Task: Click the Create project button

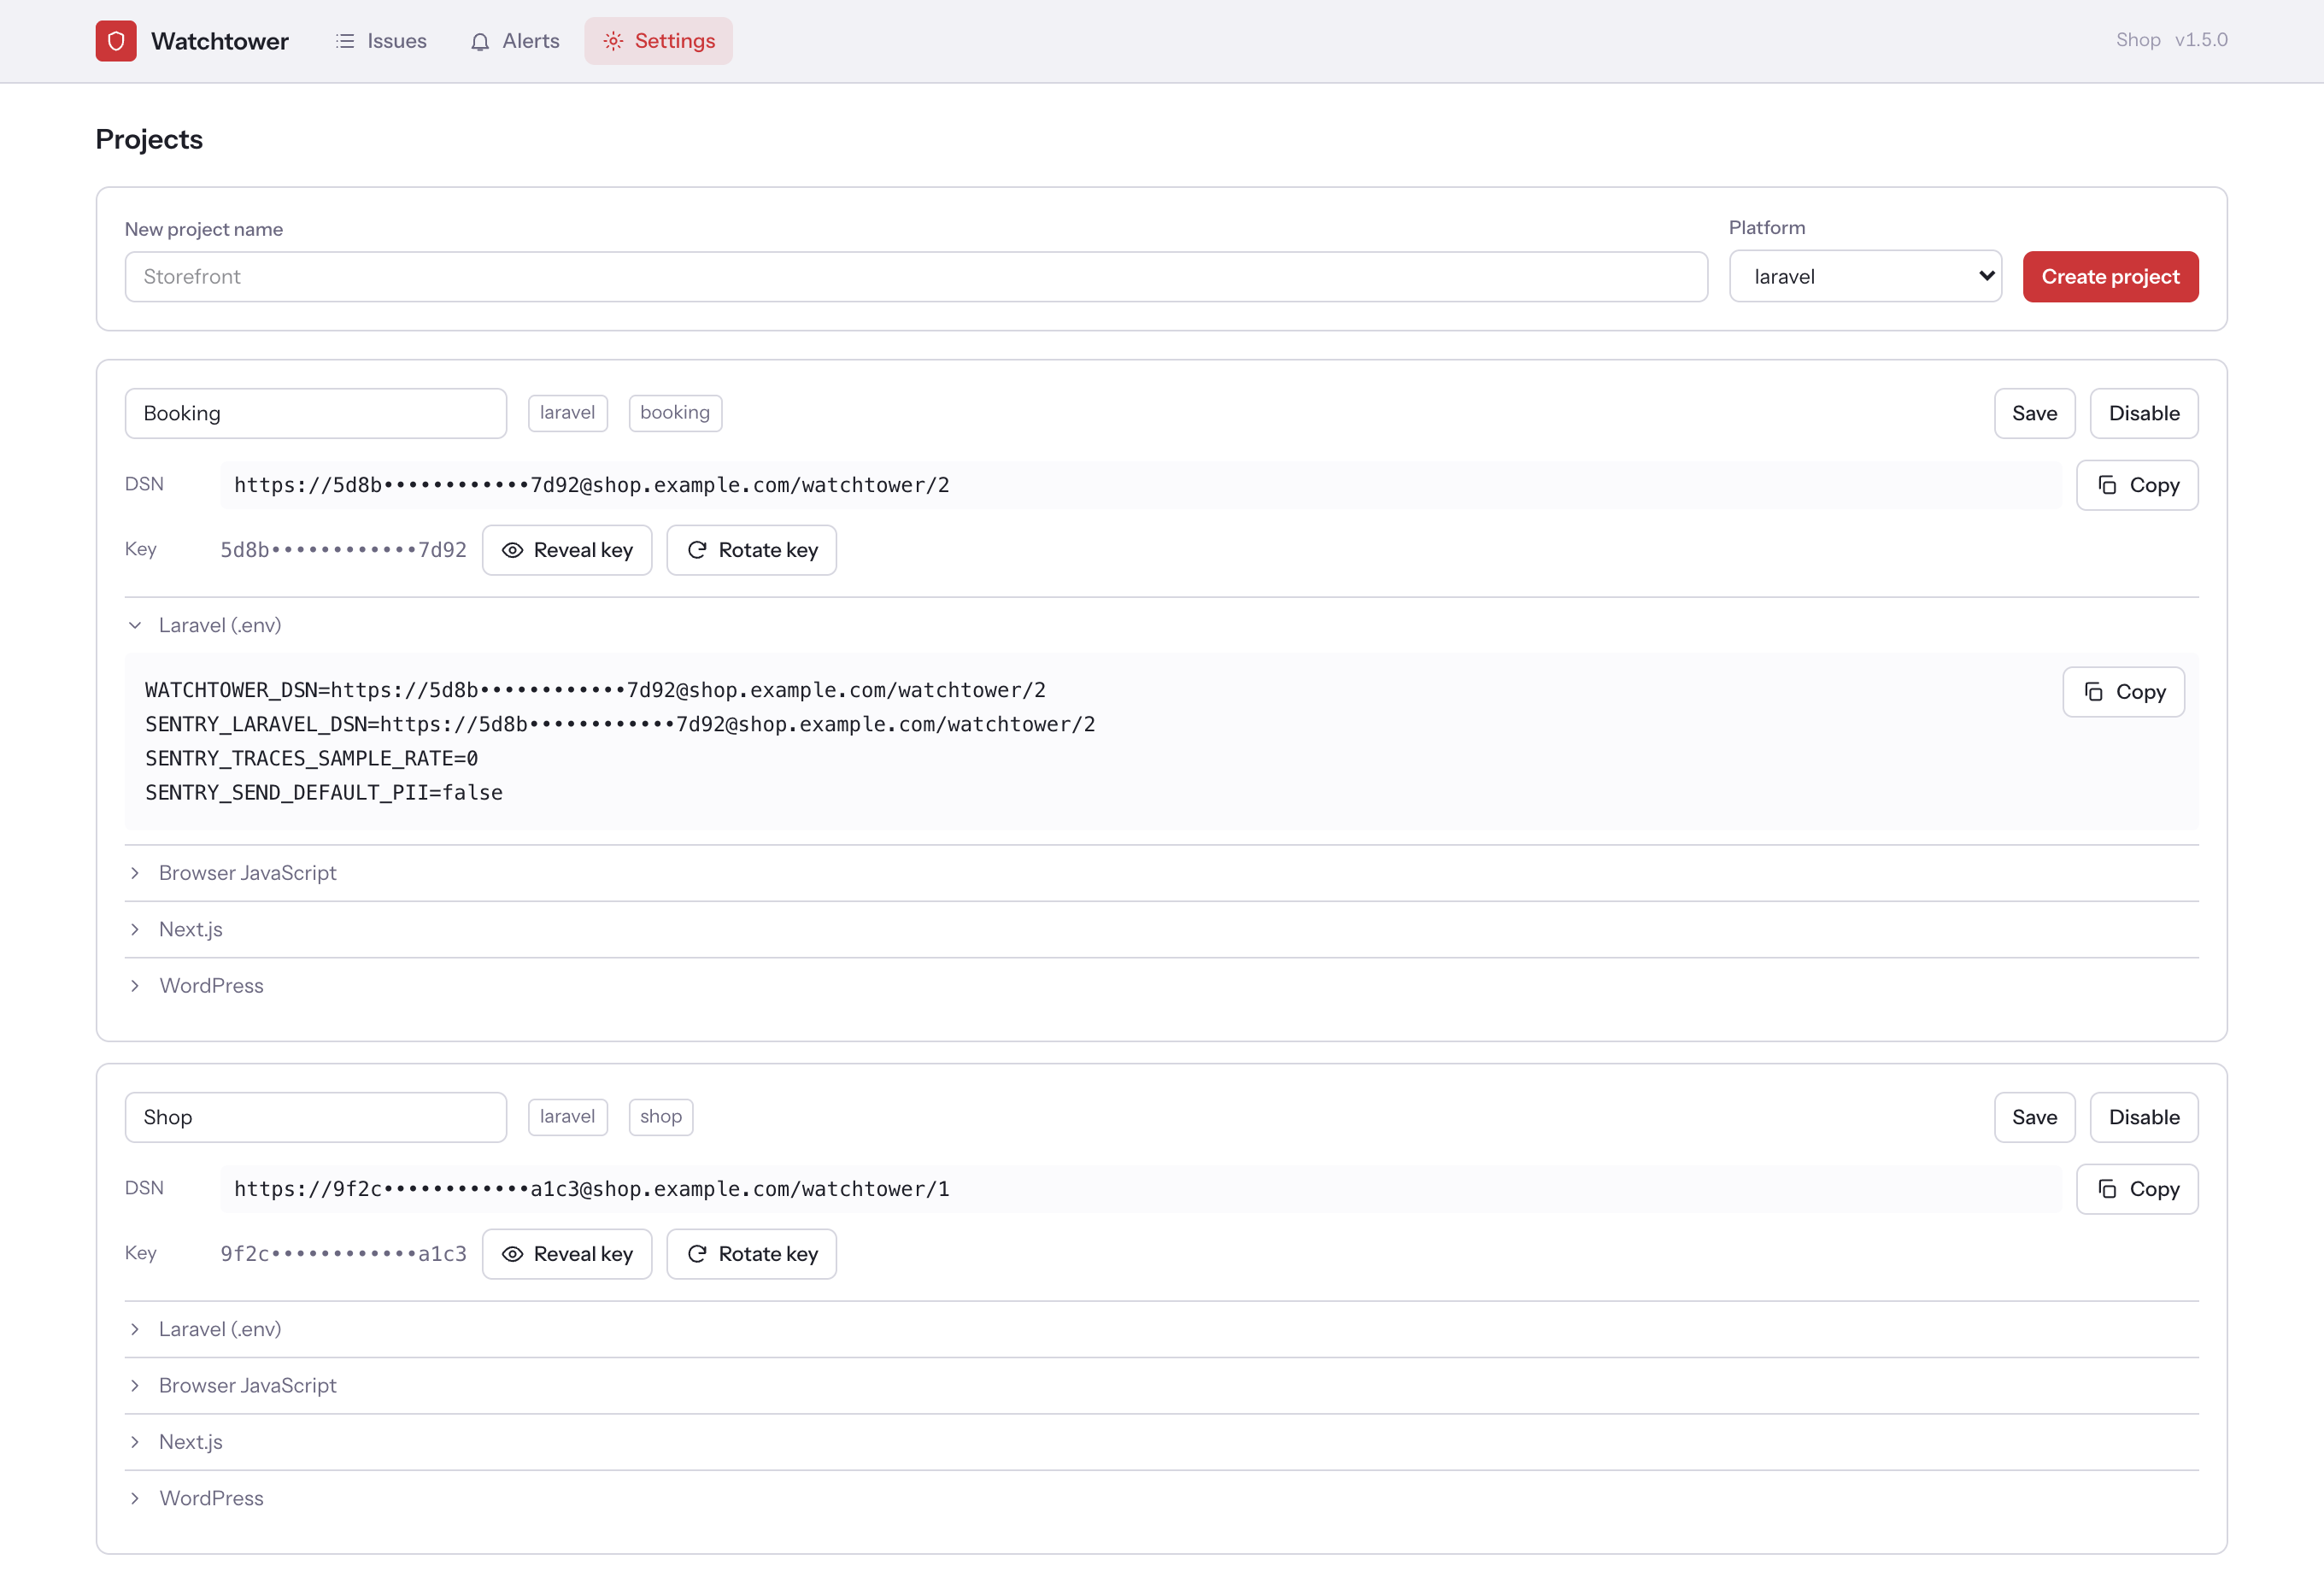Action: click(2111, 277)
